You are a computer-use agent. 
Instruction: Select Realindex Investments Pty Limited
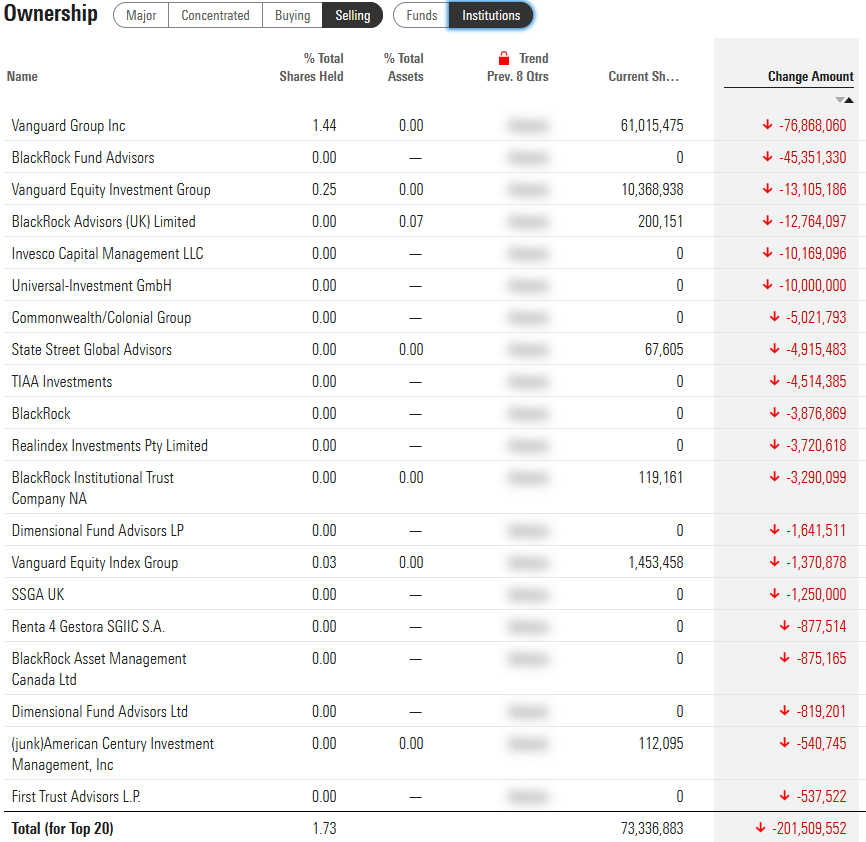point(109,446)
